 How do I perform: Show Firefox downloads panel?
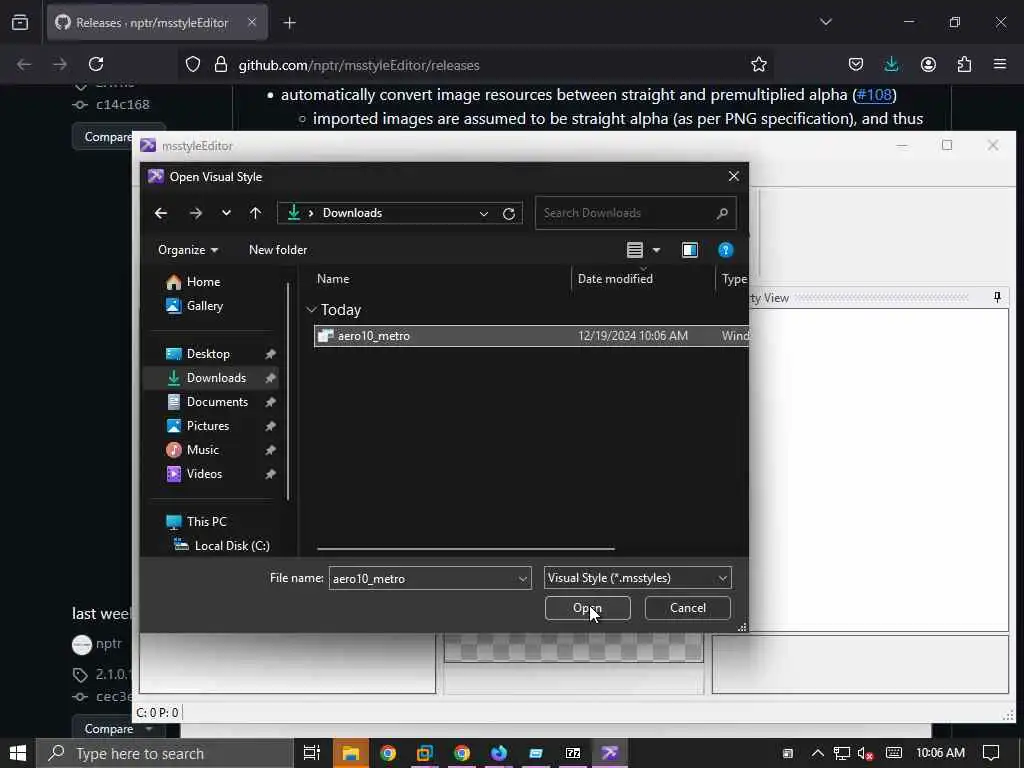[891, 65]
